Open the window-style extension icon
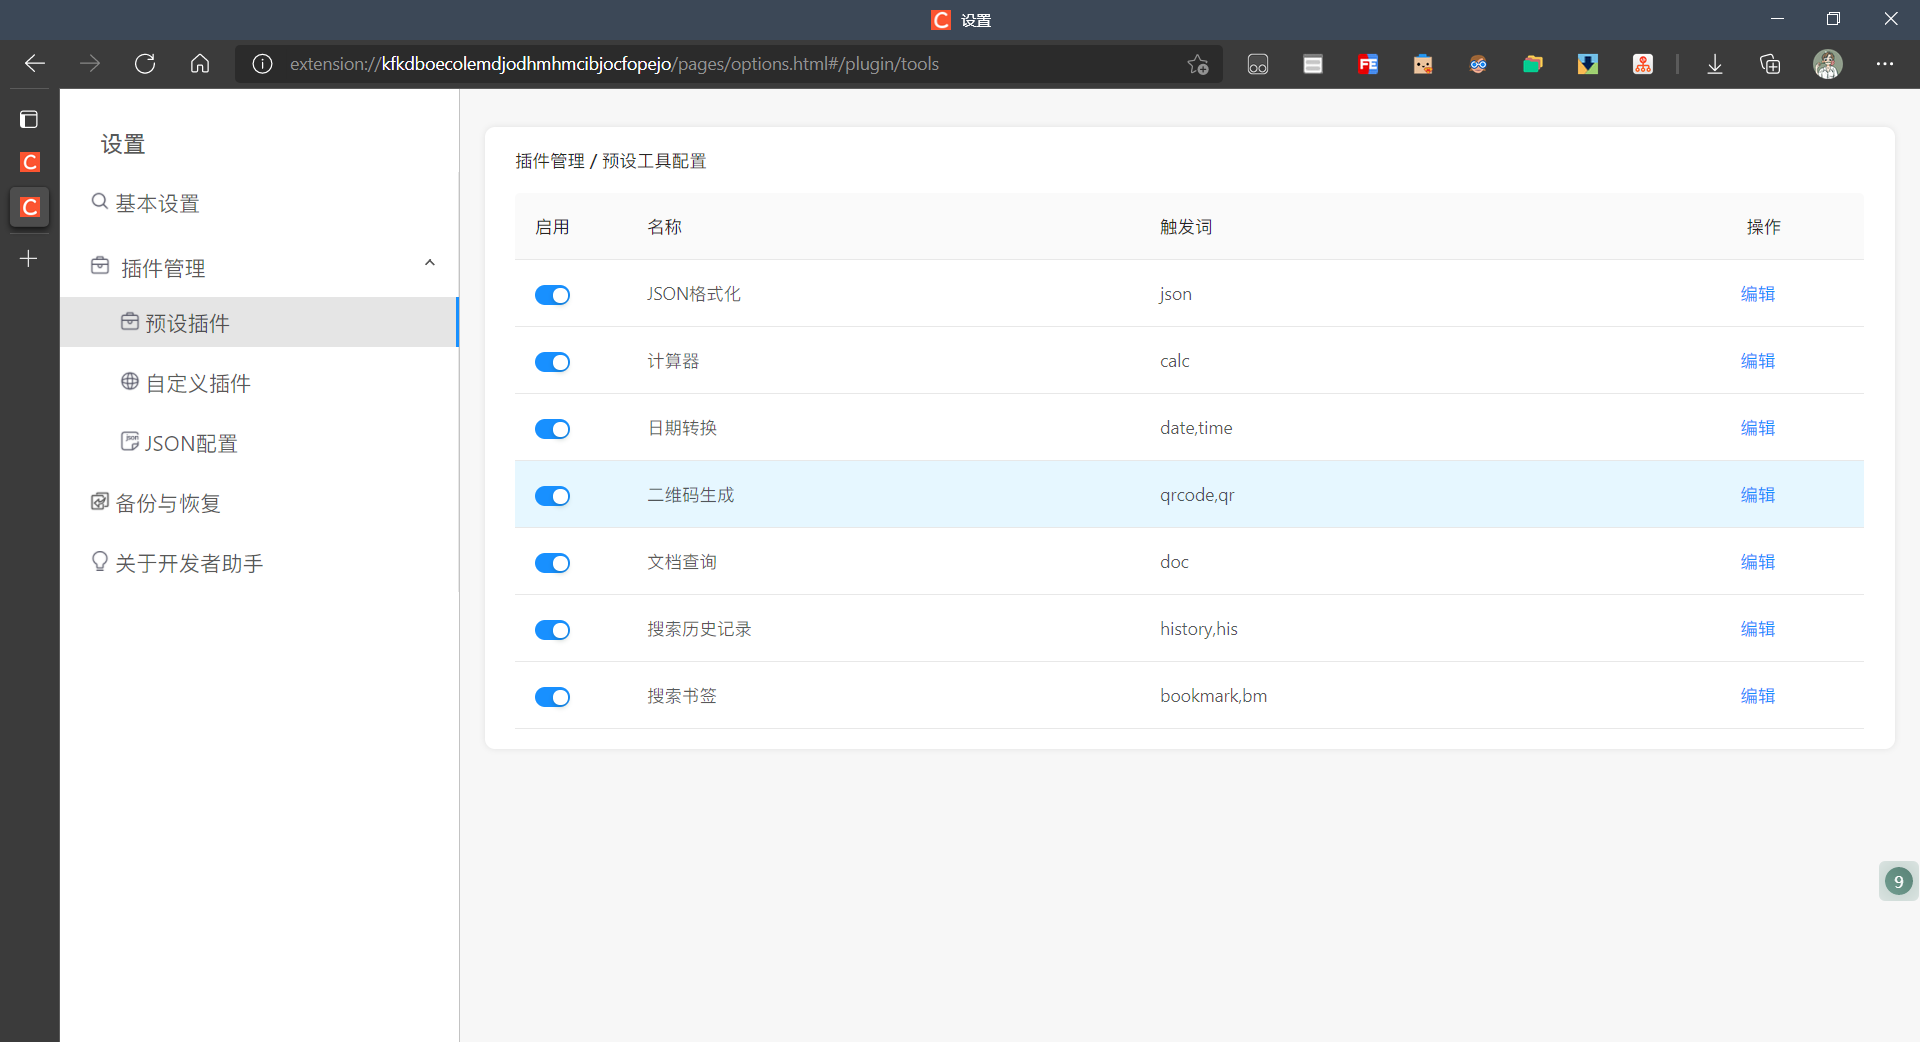1920x1042 pixels. 1313,64
